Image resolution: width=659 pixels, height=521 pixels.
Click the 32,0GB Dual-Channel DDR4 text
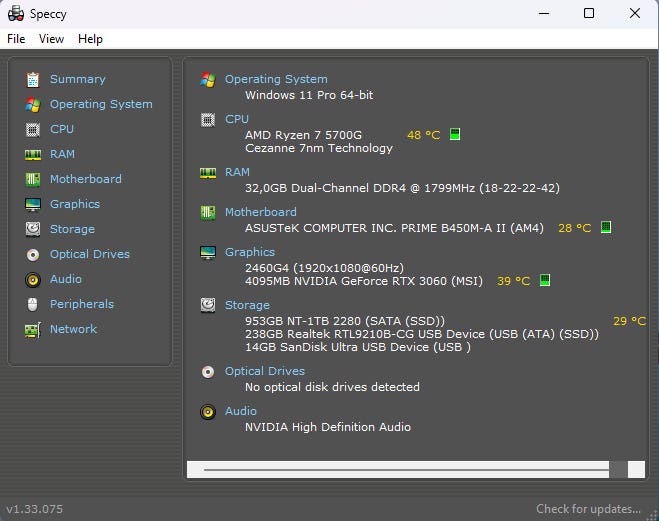point(402,188)
